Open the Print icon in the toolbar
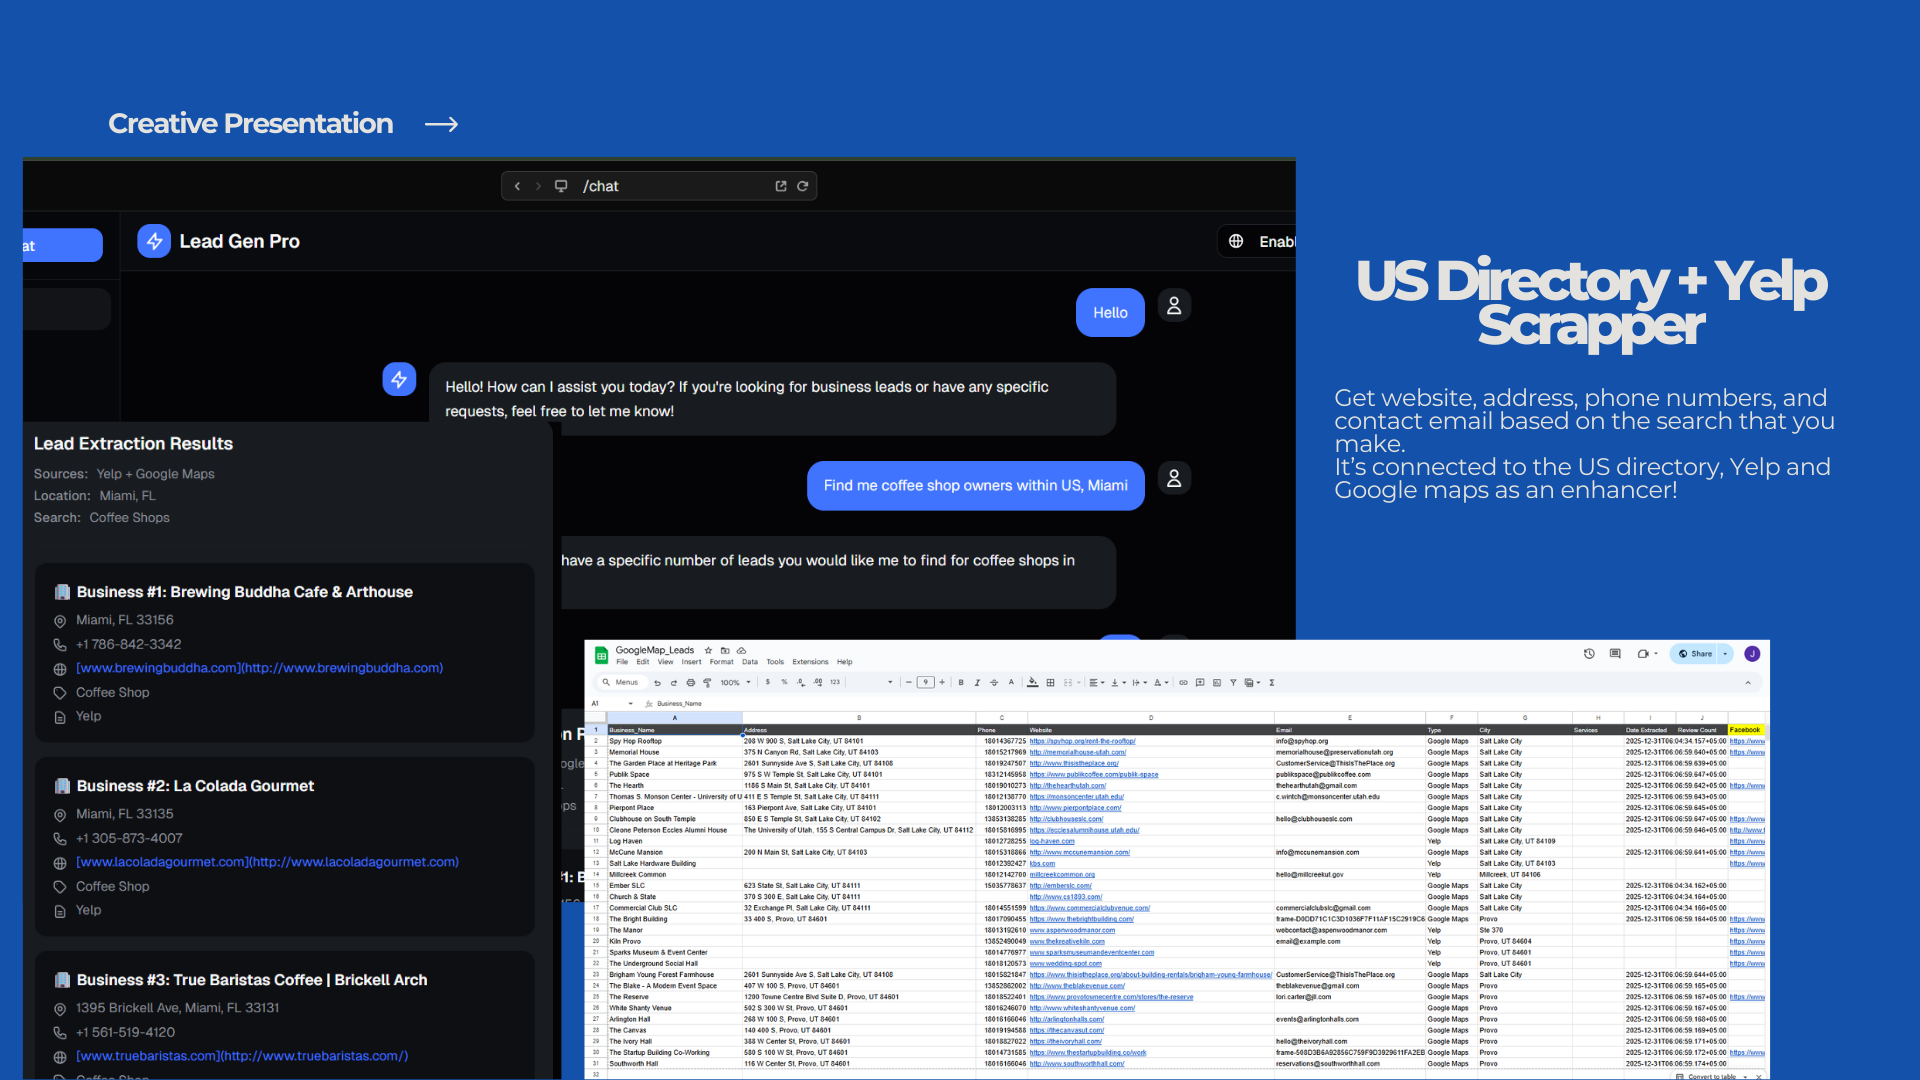The width and height of the screenshot is (1920, 1080). click(691, 682)
